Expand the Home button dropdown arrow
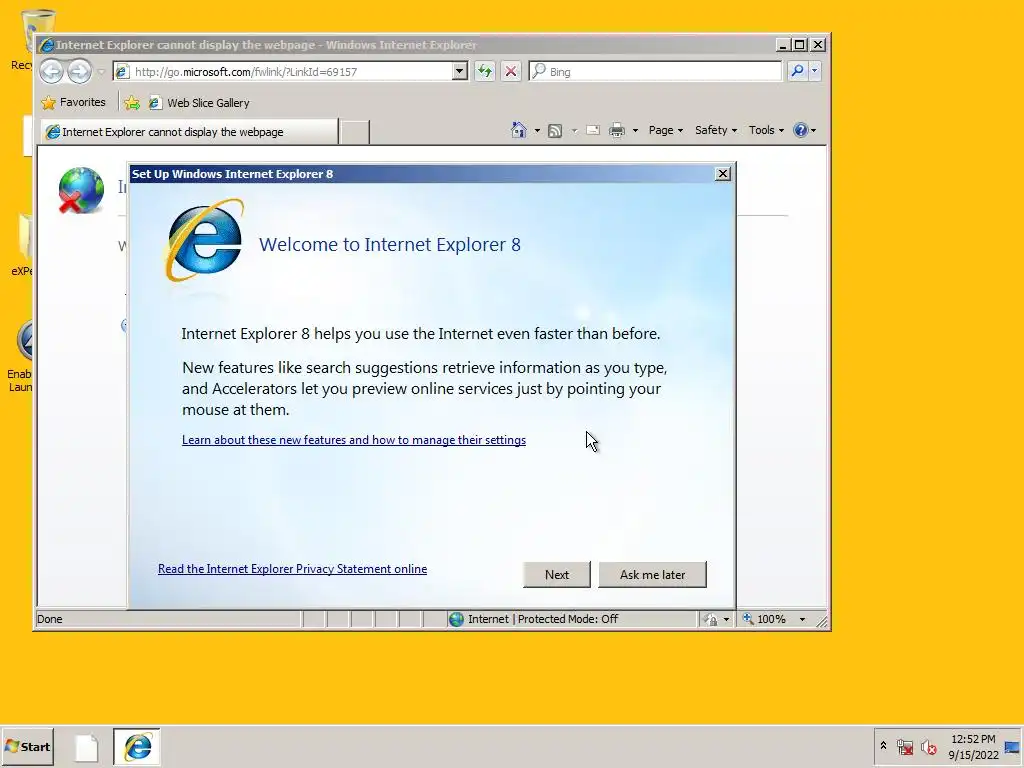The width and height of the screenshot is (1024, 768). coord(537,131)
